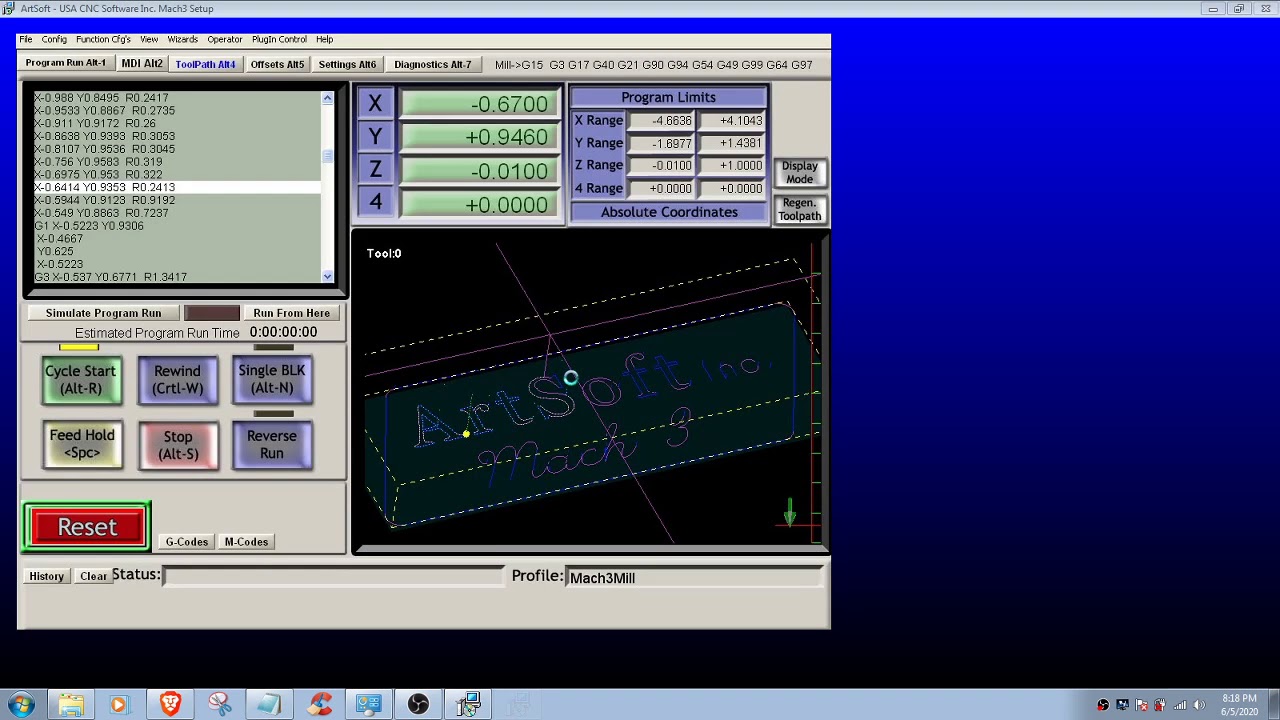Click the History button

[46, 576]
